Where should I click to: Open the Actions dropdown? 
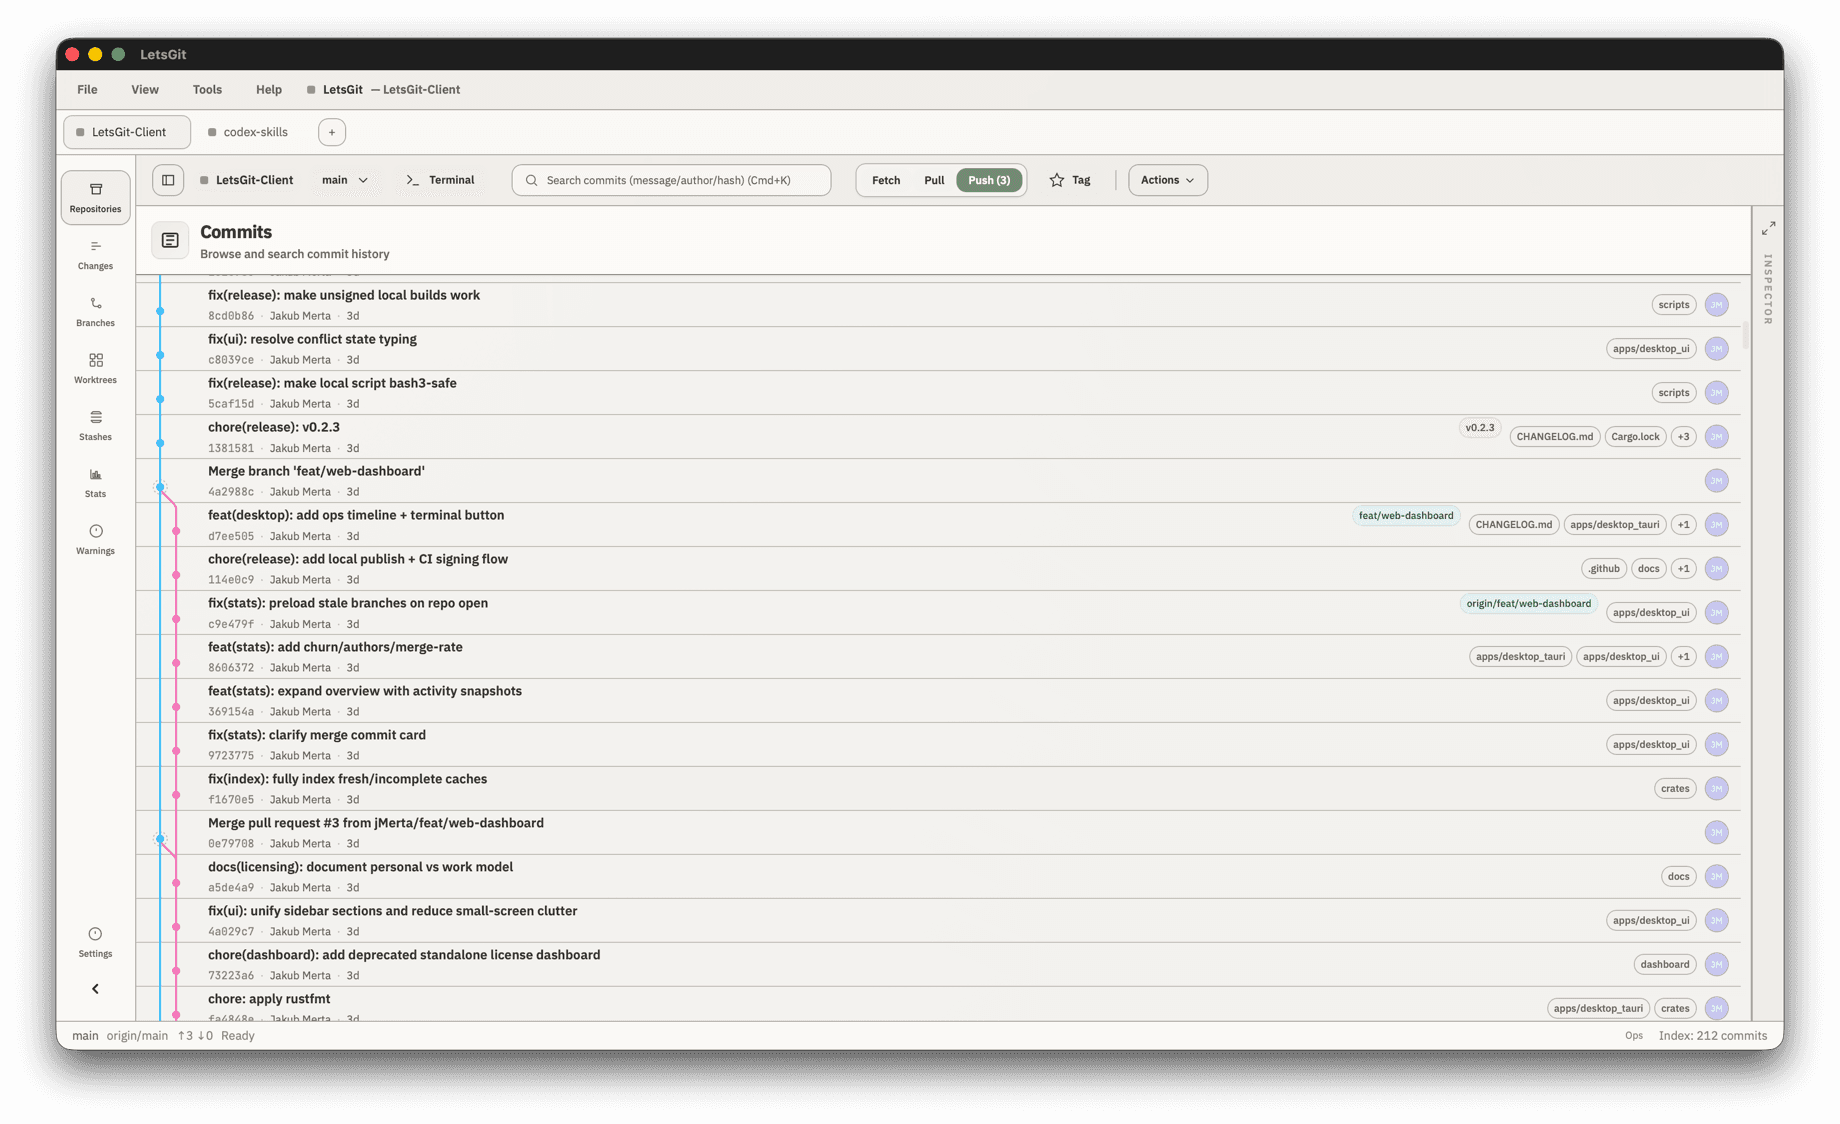(x=1166, y=180)
